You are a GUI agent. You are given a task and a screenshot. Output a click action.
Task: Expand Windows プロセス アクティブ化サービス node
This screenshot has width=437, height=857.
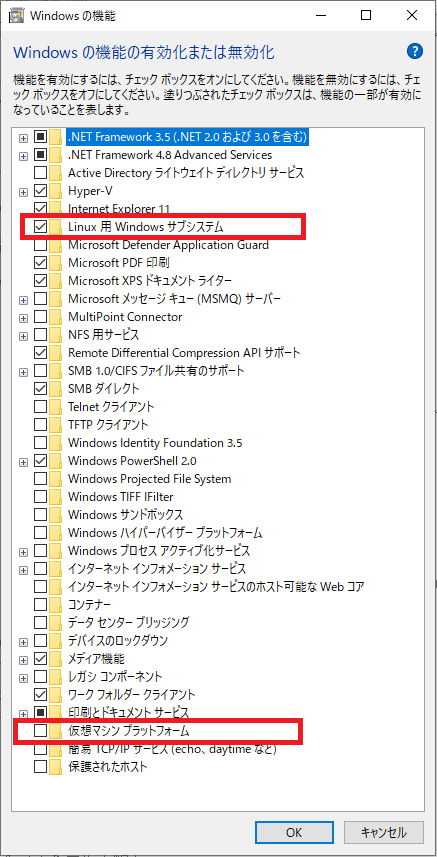[23, 551]
